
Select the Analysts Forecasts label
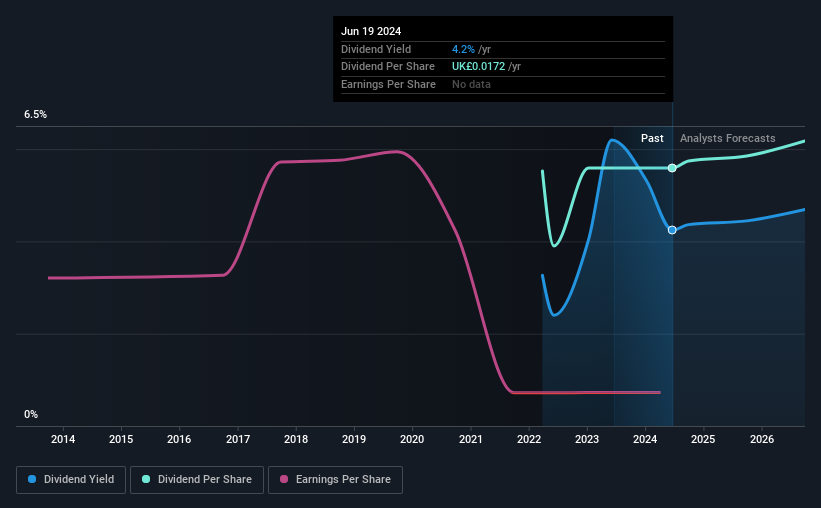727,138
